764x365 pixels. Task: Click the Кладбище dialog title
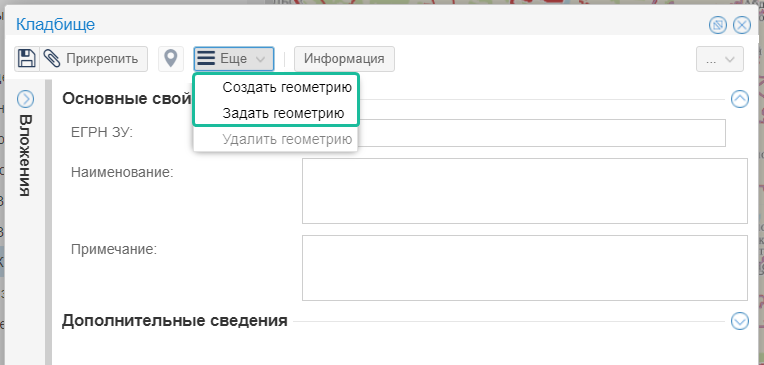coord(55,24)
